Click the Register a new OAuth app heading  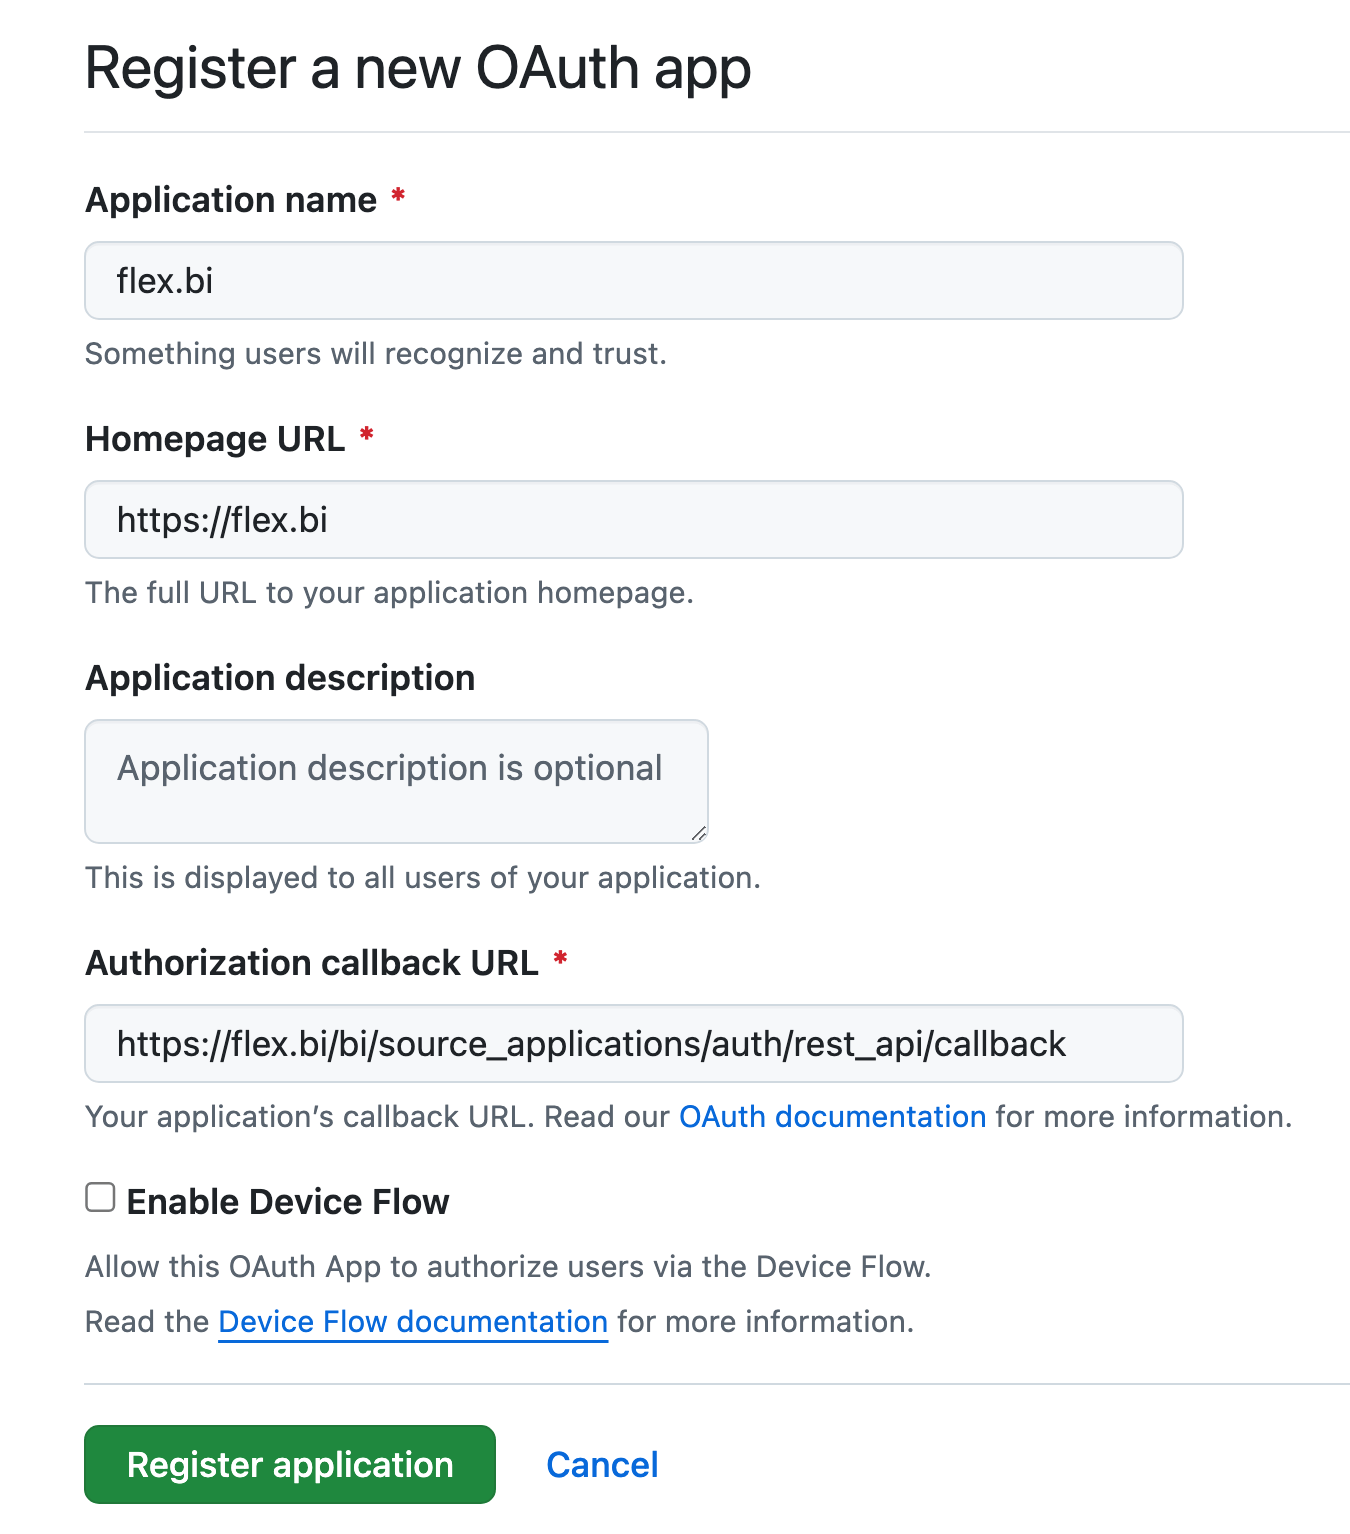[x=418, y=68]
